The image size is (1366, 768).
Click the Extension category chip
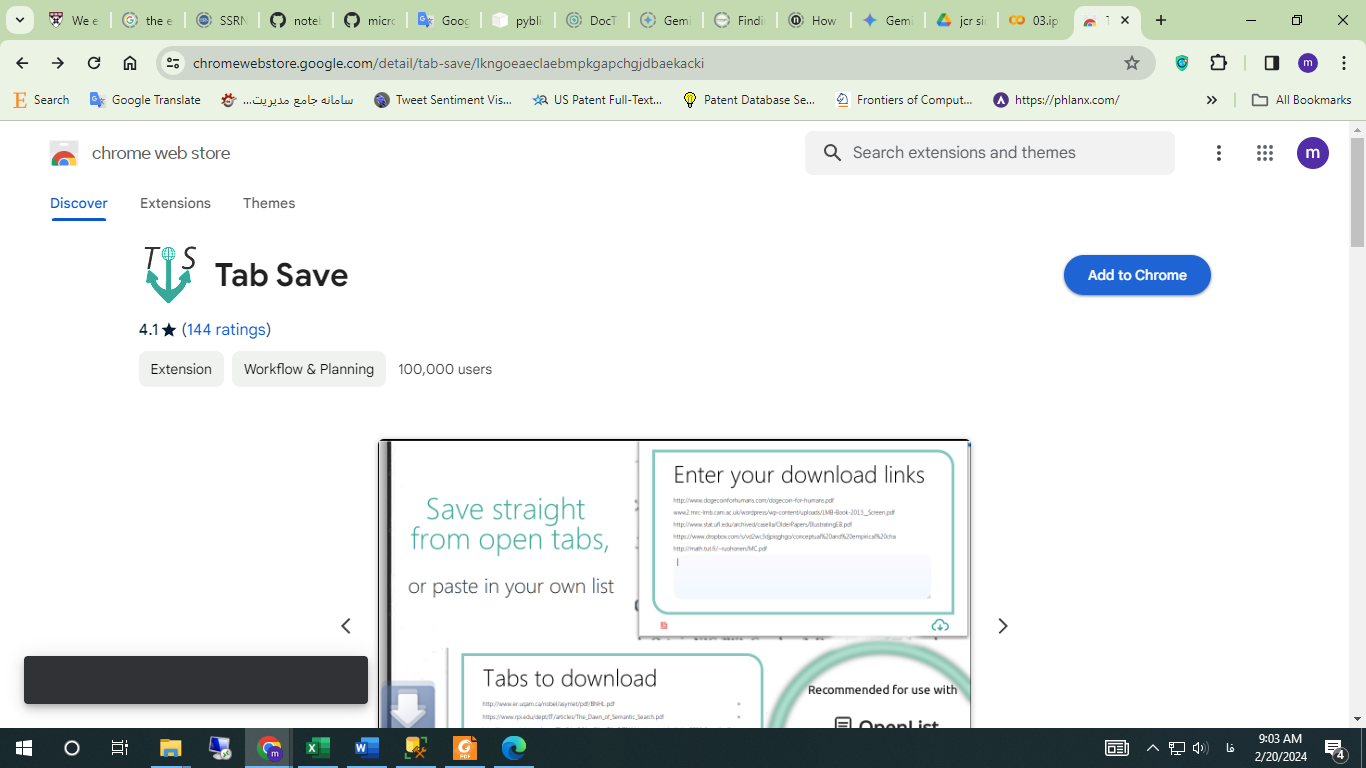181,369
